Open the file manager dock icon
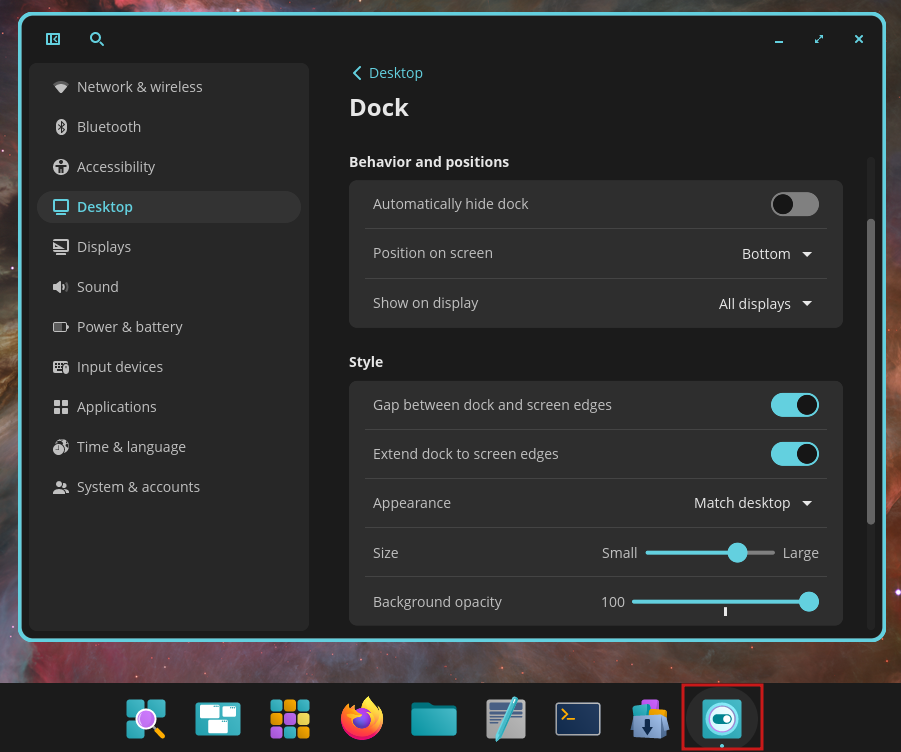 [x=433, y=718]
